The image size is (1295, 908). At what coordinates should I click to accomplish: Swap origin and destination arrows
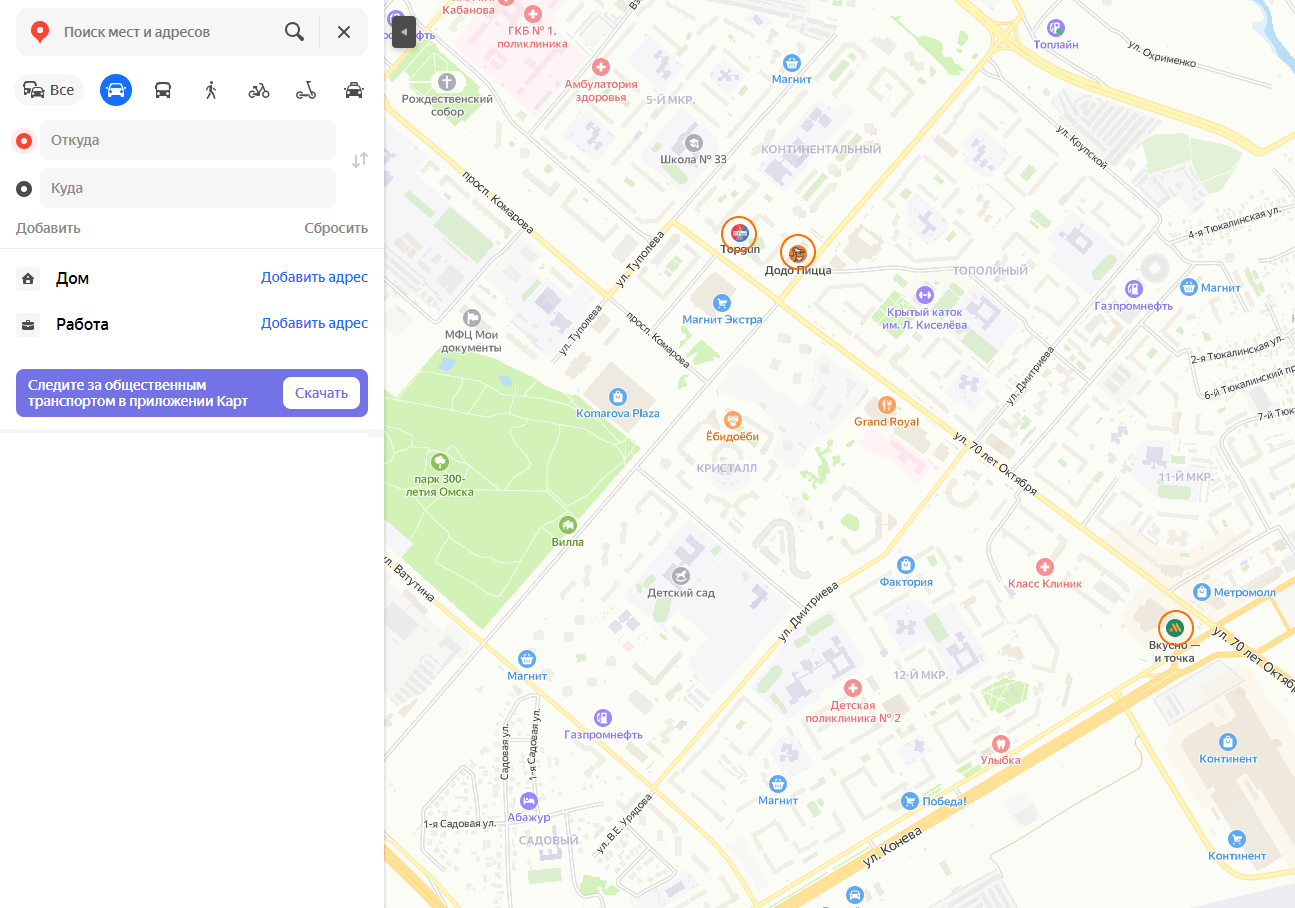coord(360,160)
